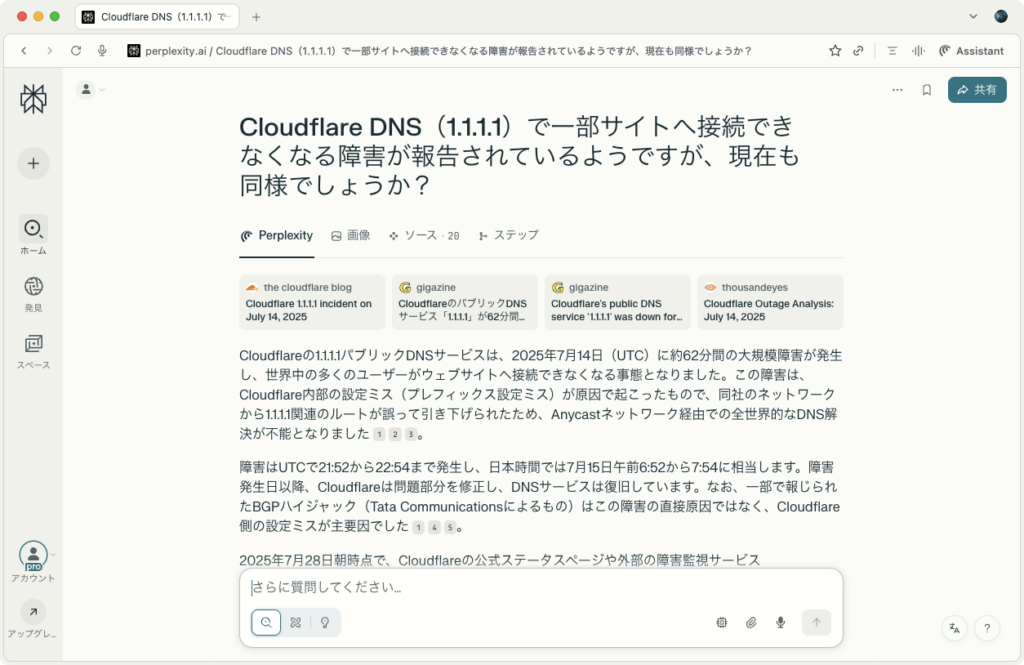Select the search mode toggle in the input box
This screenshot has width=1024, height=665.
[266, 623]
